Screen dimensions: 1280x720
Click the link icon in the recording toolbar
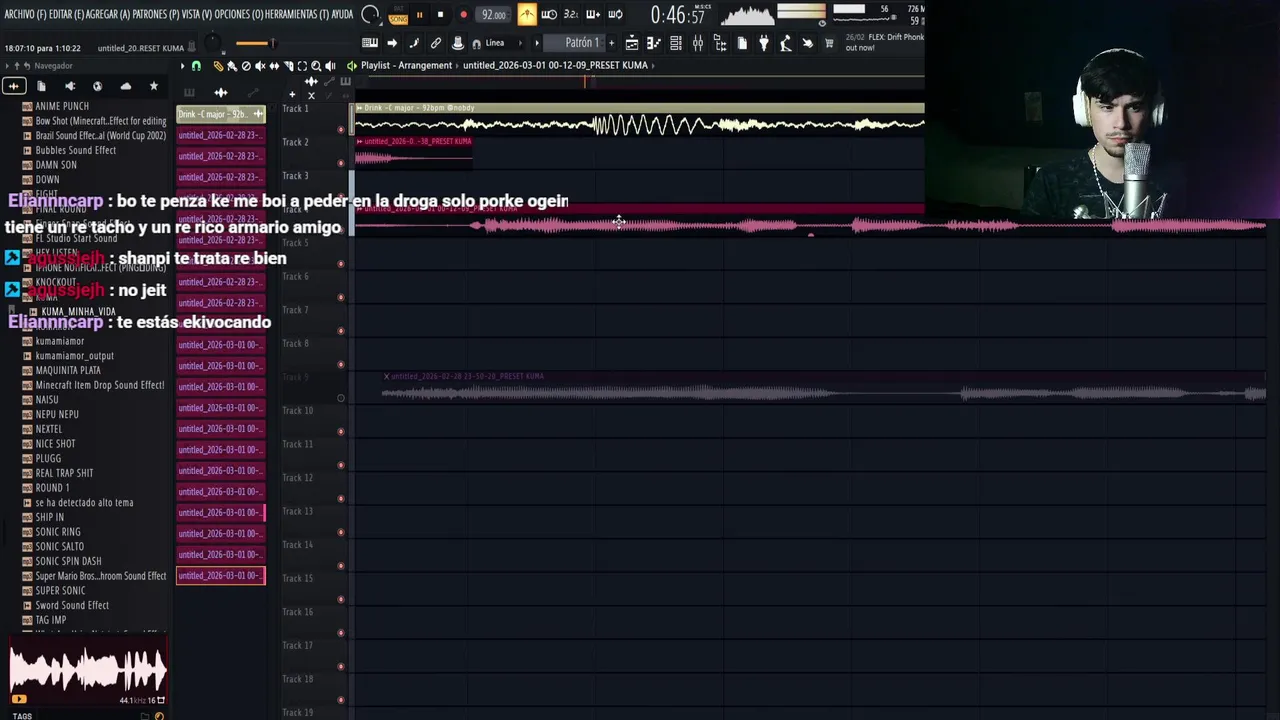pos(436,43)
